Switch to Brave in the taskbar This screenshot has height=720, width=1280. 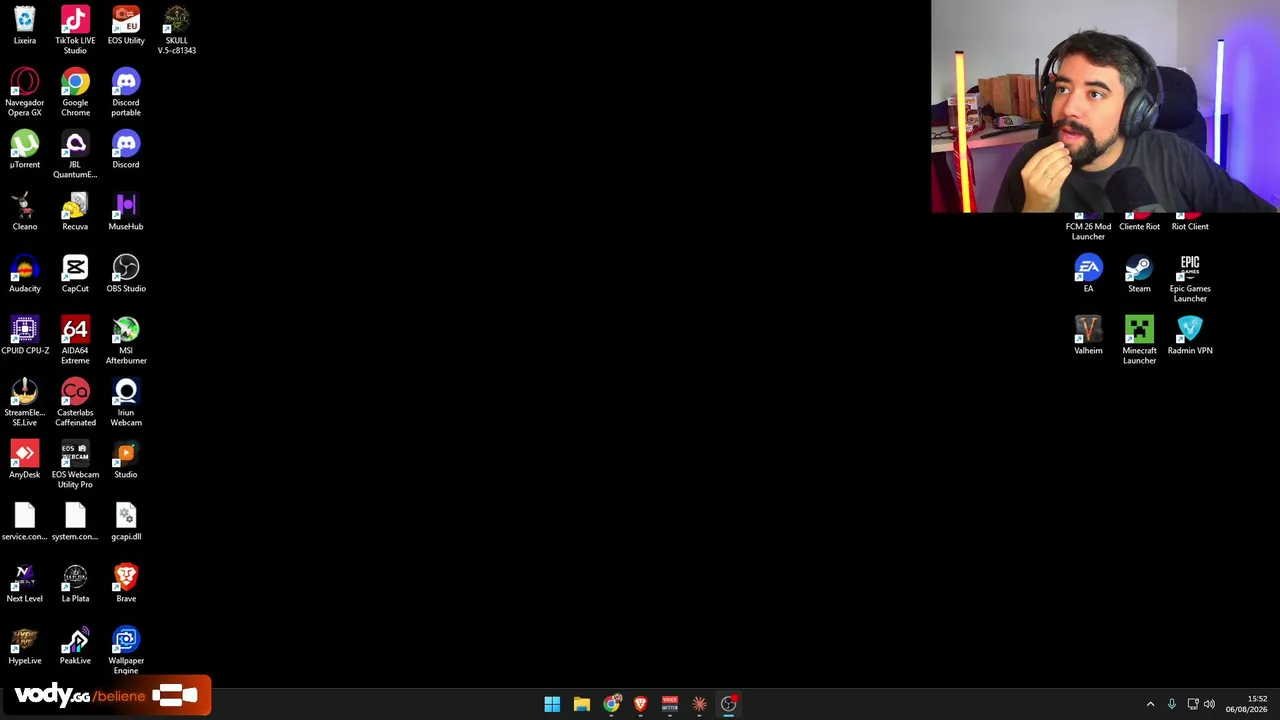pyautogui.click(x=640, y=704)
